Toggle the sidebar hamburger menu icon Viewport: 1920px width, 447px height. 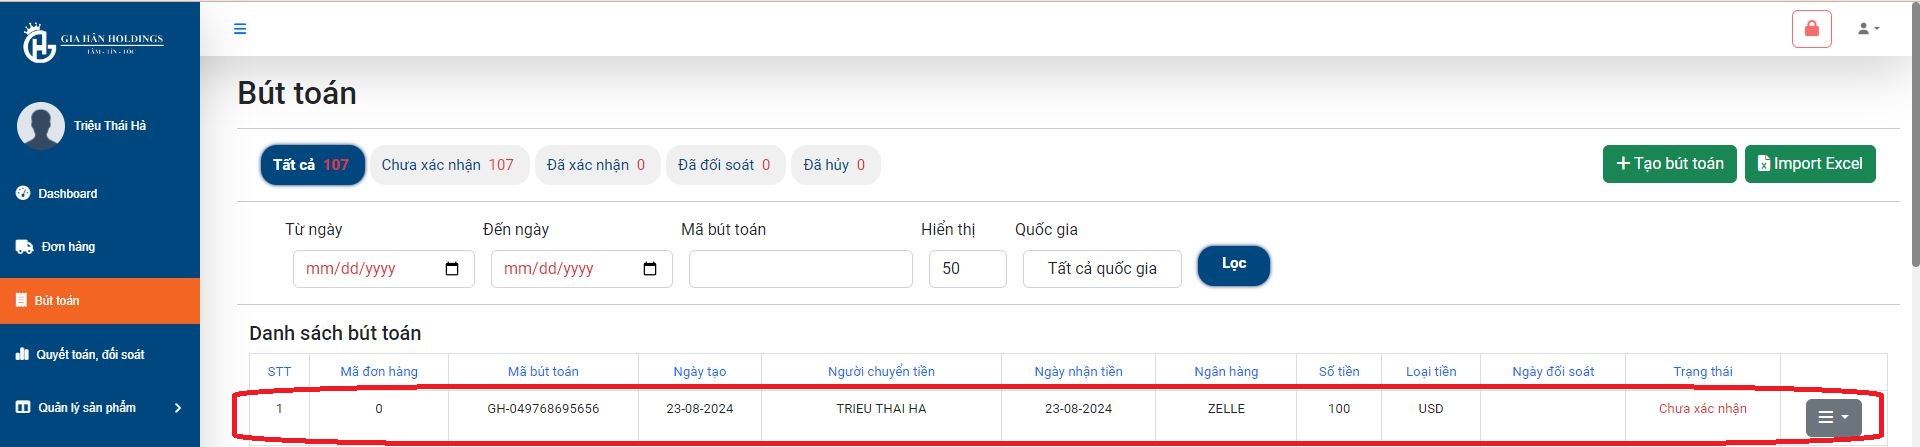[x=240, y=29]
